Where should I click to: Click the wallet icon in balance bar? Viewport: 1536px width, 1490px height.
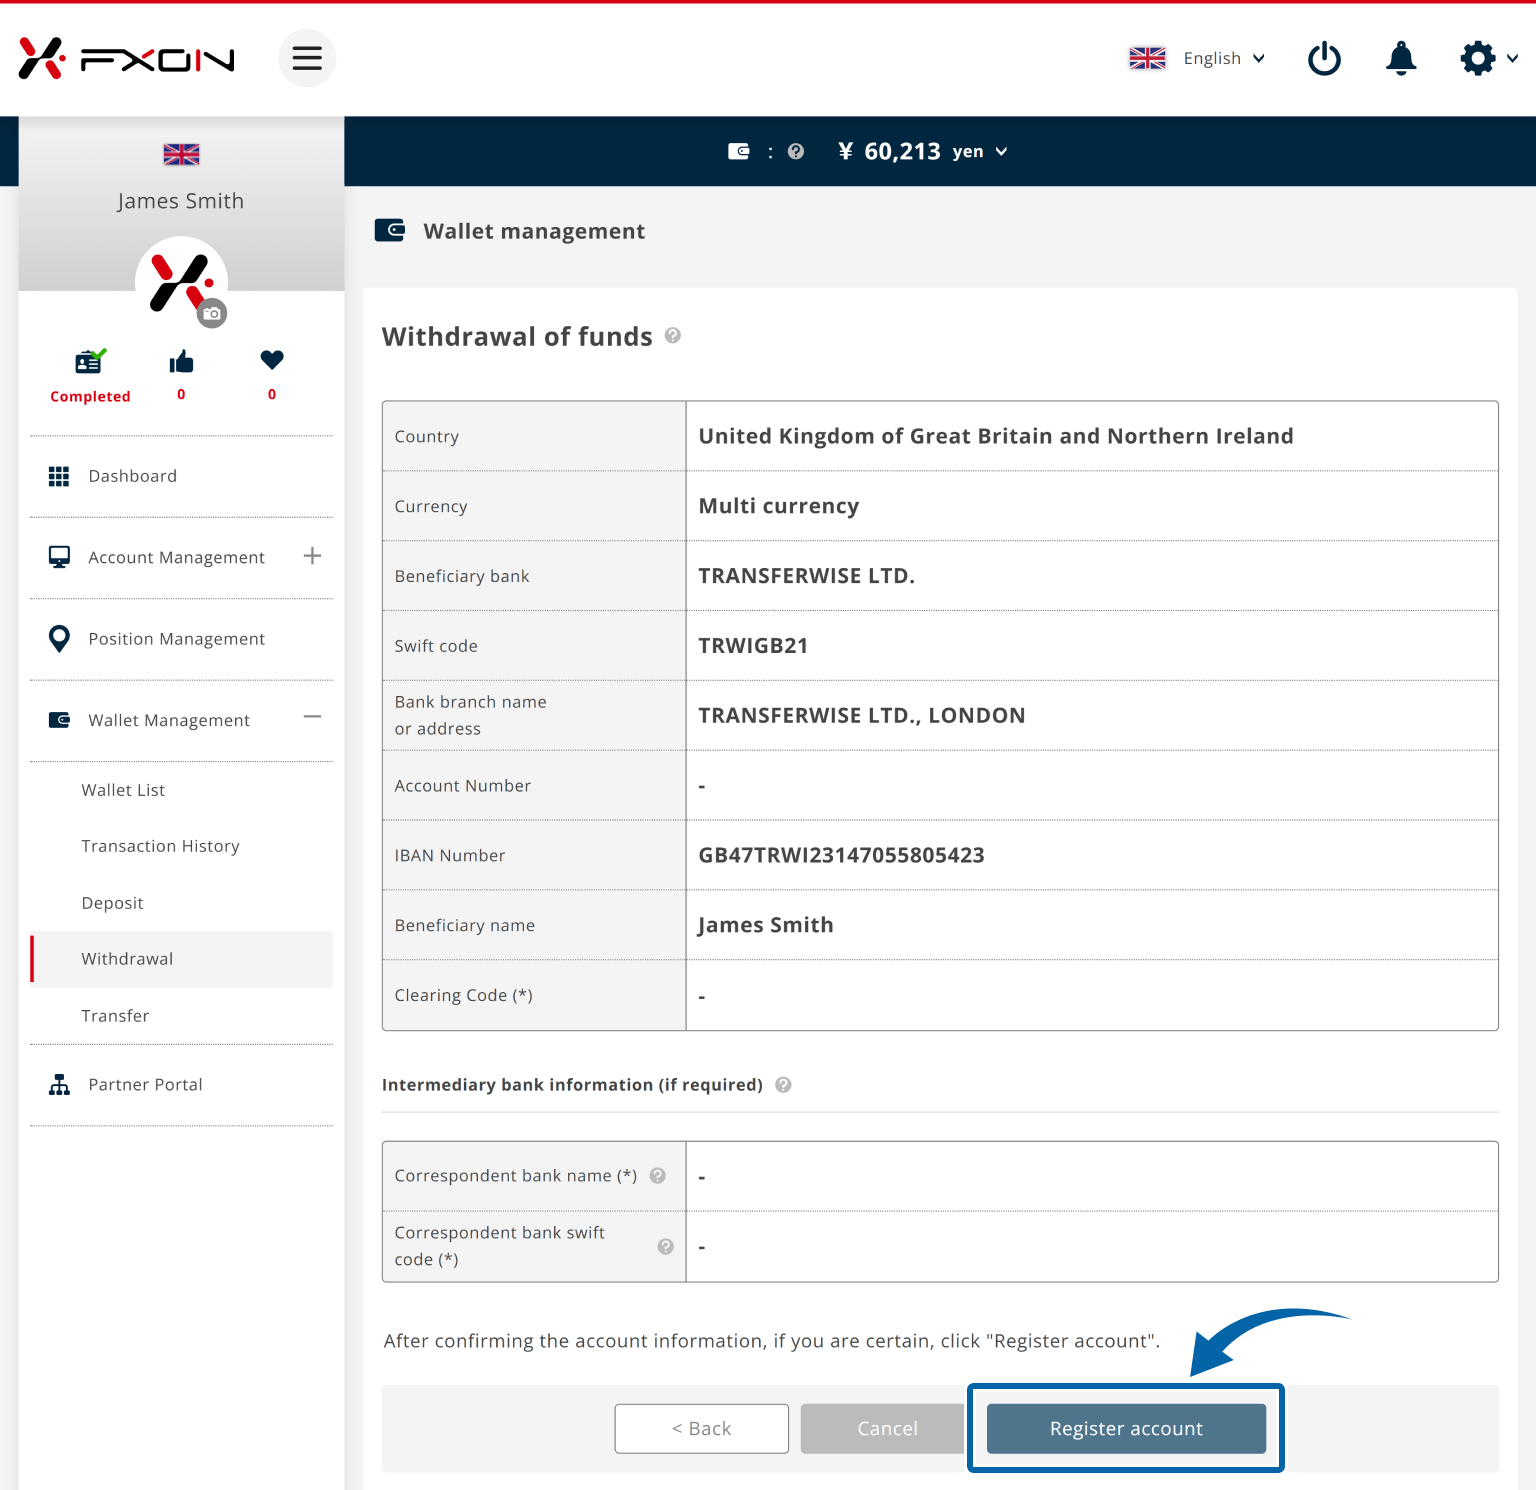pyautogui.click(x=739, y=151)
